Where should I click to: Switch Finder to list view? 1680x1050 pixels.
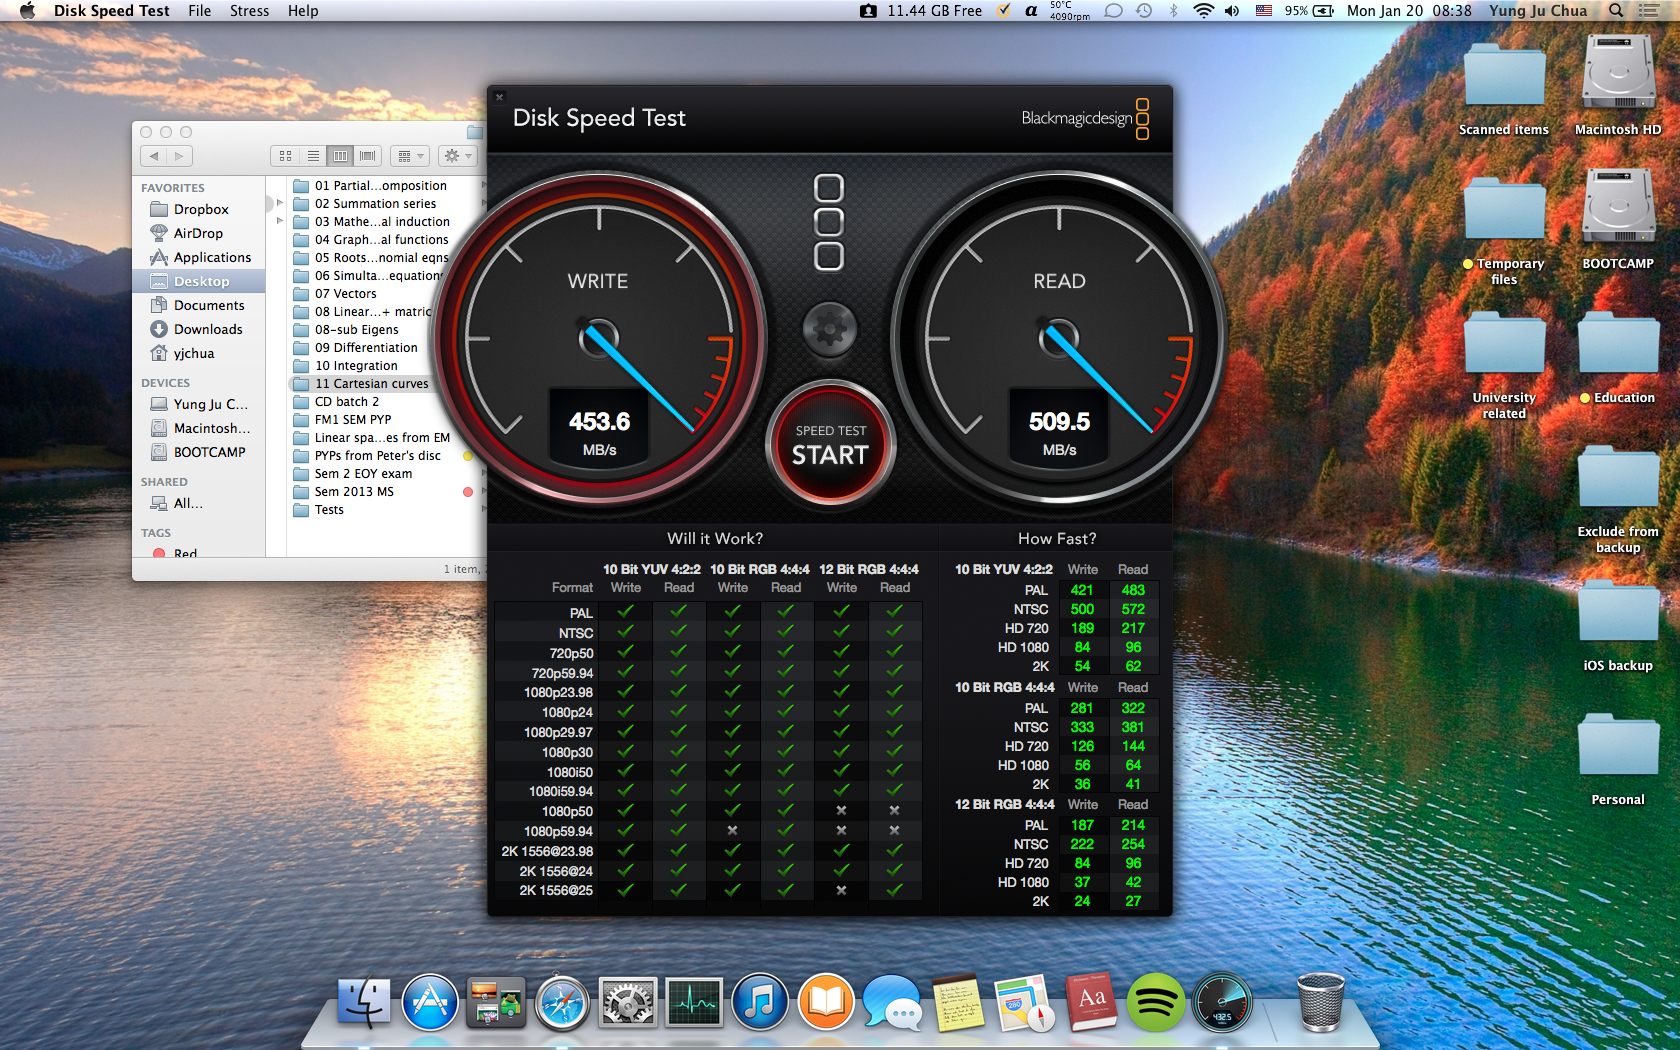[313, 156]
